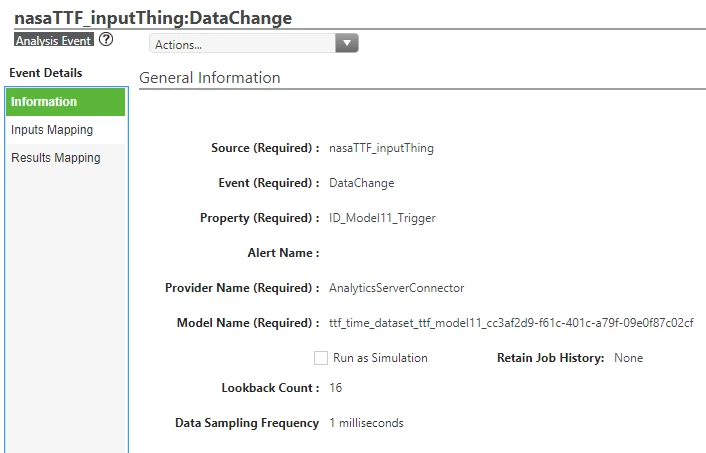Open the Actions dropdown arrow
The image size is (706, 453).
[347, 44]
